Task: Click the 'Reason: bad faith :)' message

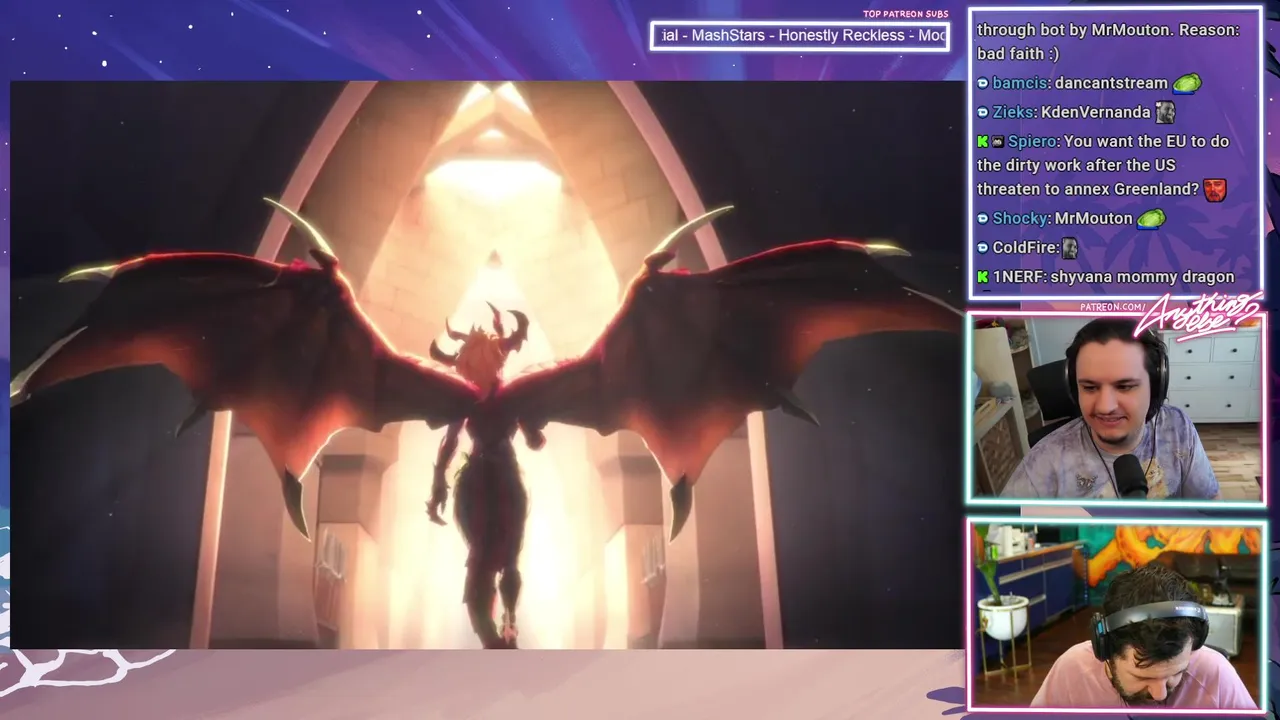Action: 1108,42
